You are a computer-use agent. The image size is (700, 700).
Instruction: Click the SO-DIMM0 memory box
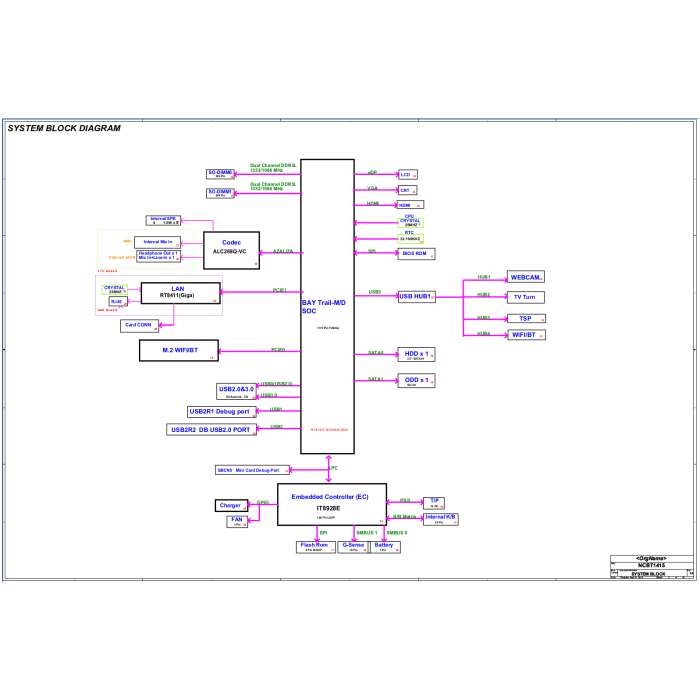(220, 174)
